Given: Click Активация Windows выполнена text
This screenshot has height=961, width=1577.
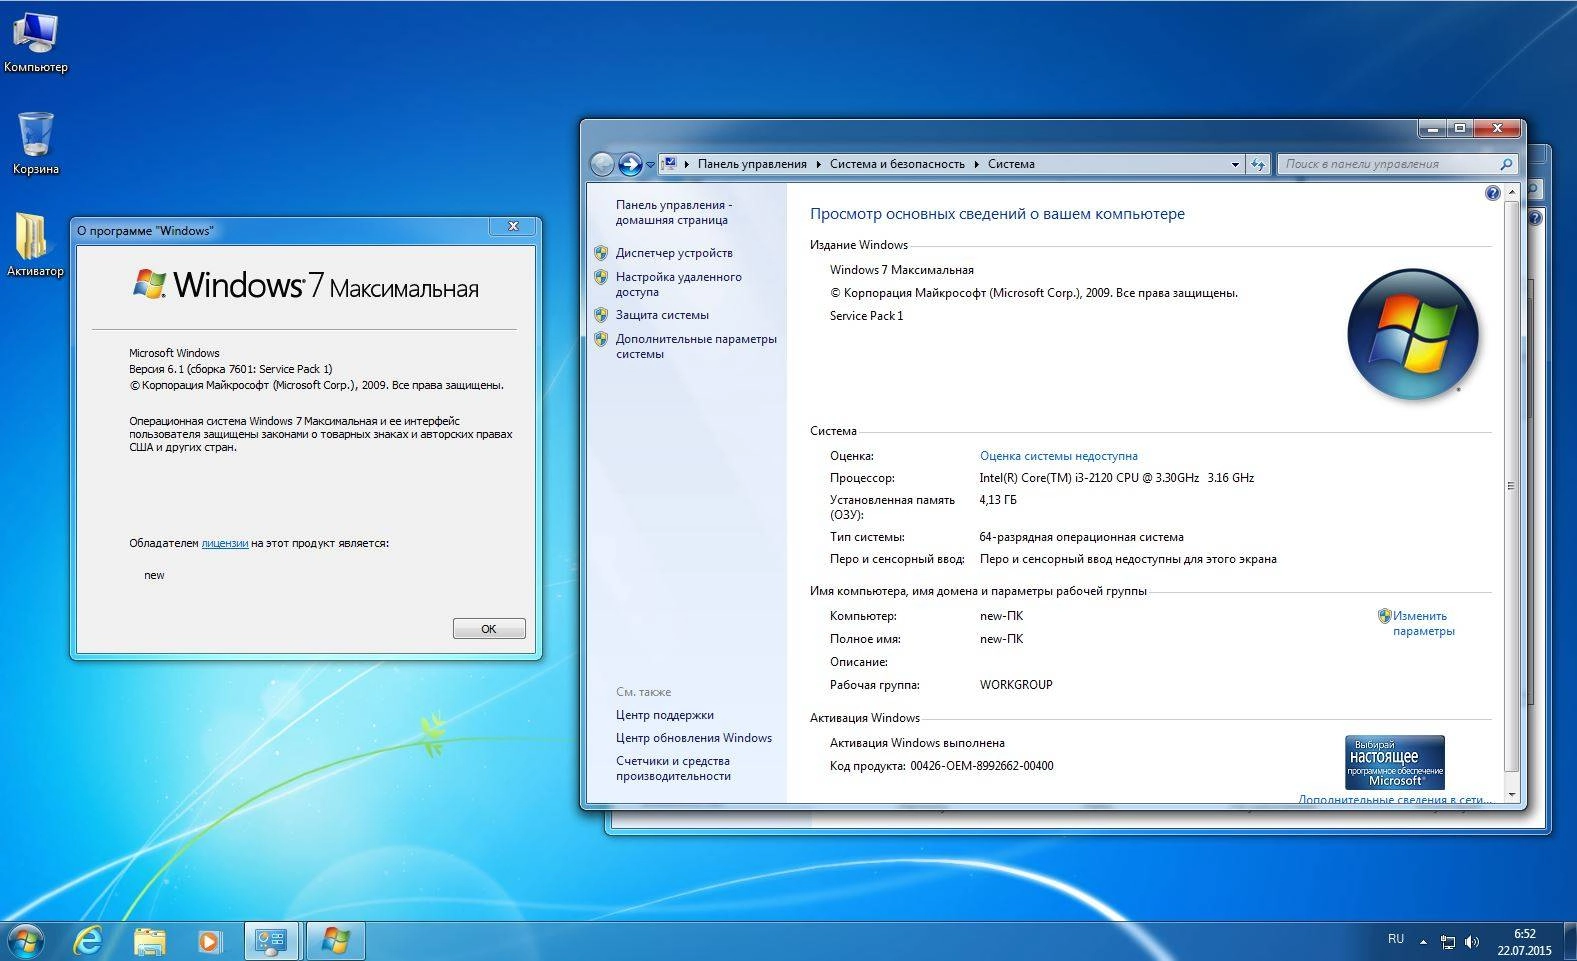Looking at the screenshot, I should [917, 743].
